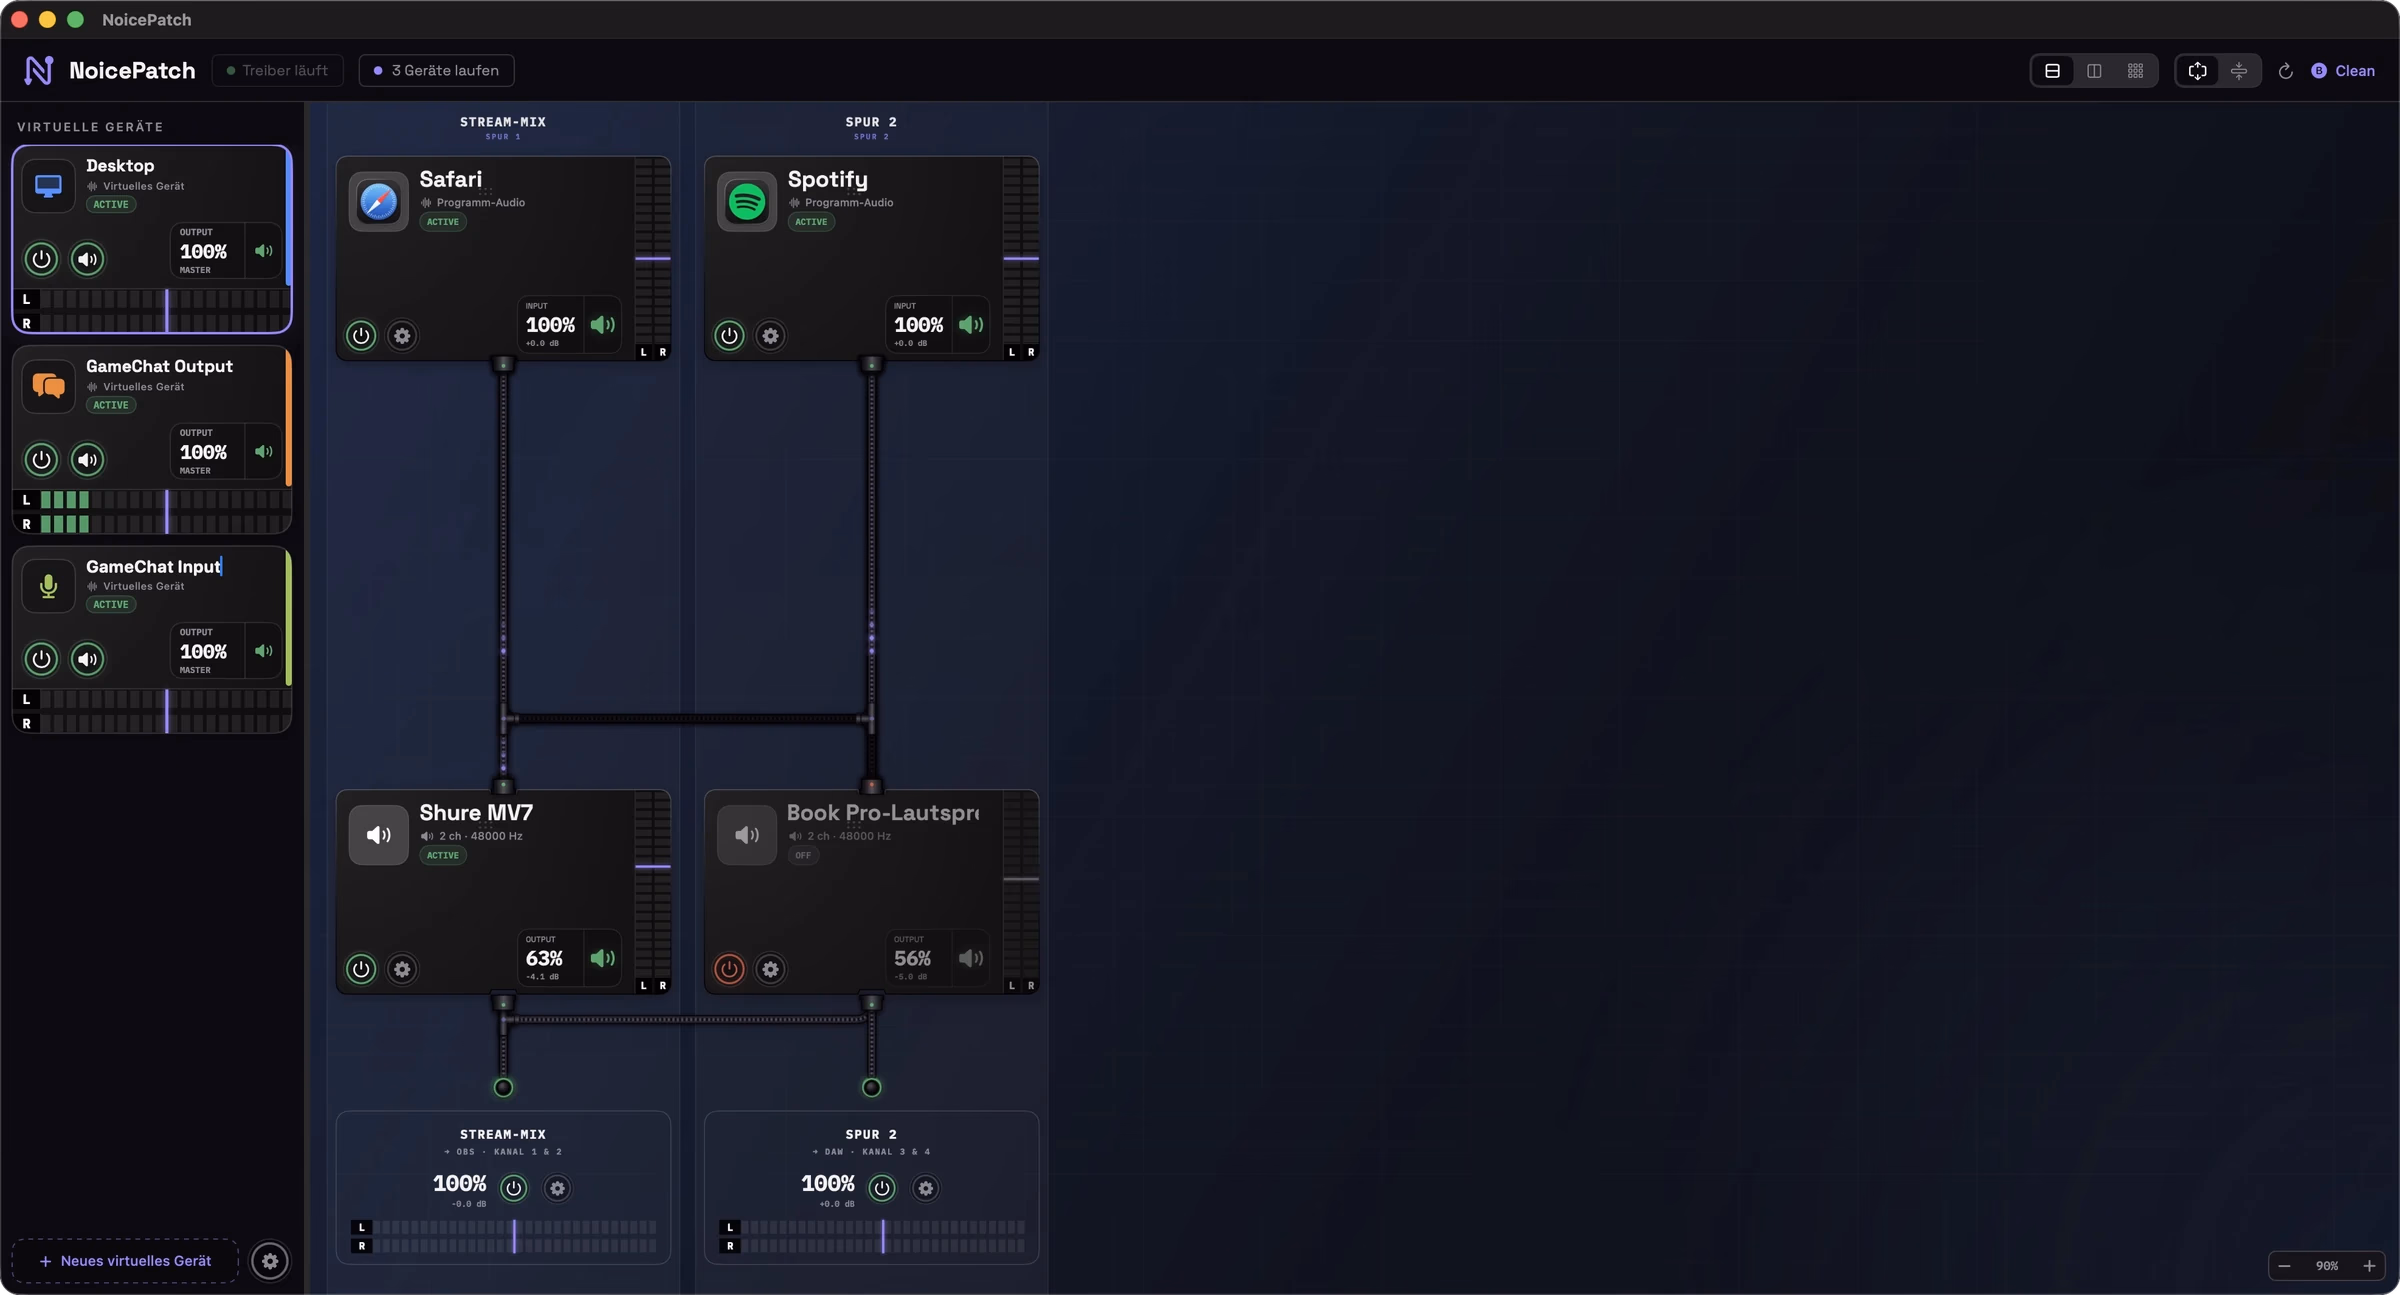The image size is (2400, 1295).
Task: Unmute the Book Pro-Lautsprecher output volume
Action: (x=971, y=958)
